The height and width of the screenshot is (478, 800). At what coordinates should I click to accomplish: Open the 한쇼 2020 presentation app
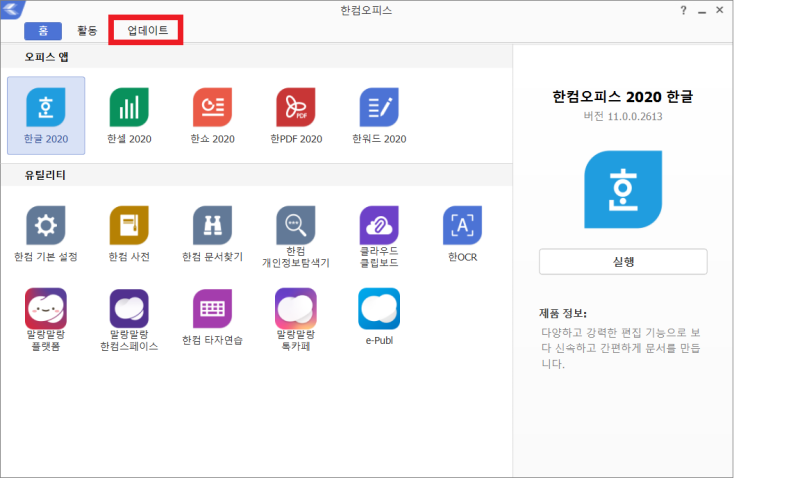[212, 107]
